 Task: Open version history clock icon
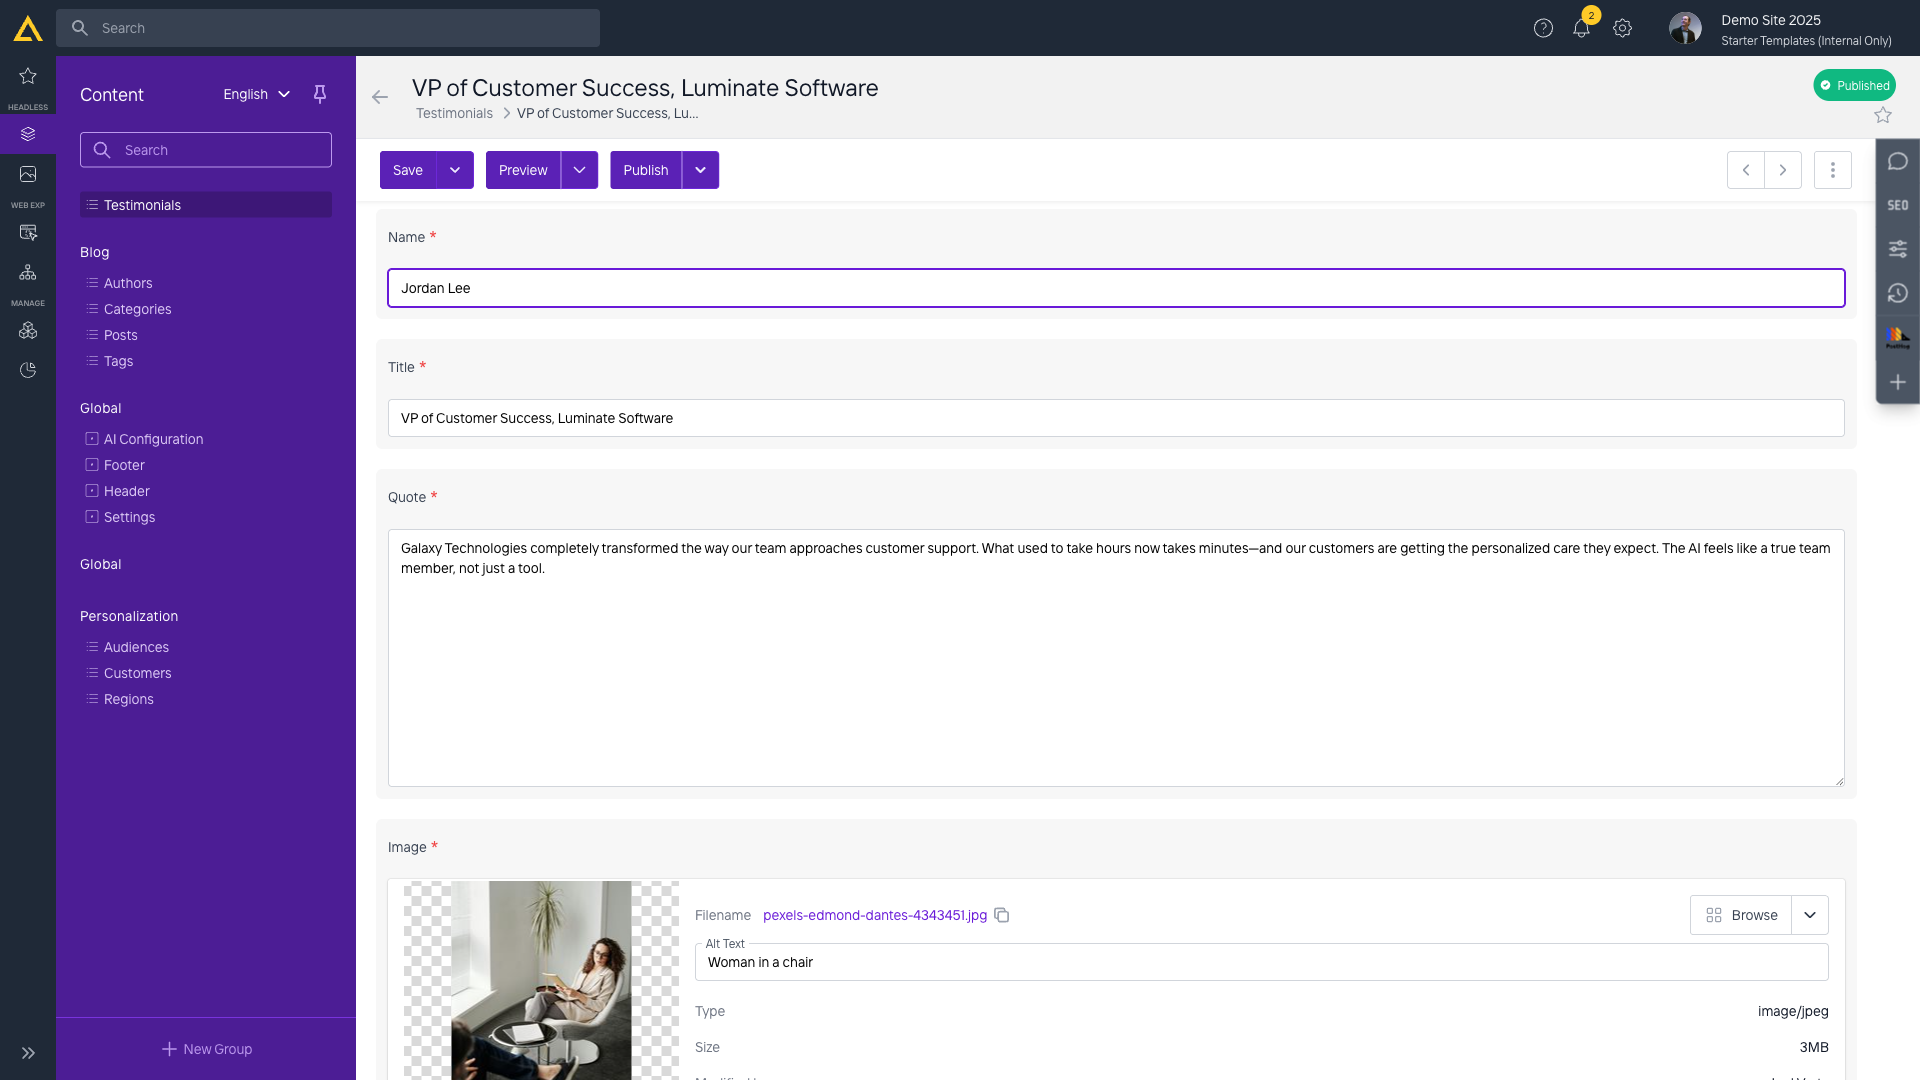click(1897, 293)
